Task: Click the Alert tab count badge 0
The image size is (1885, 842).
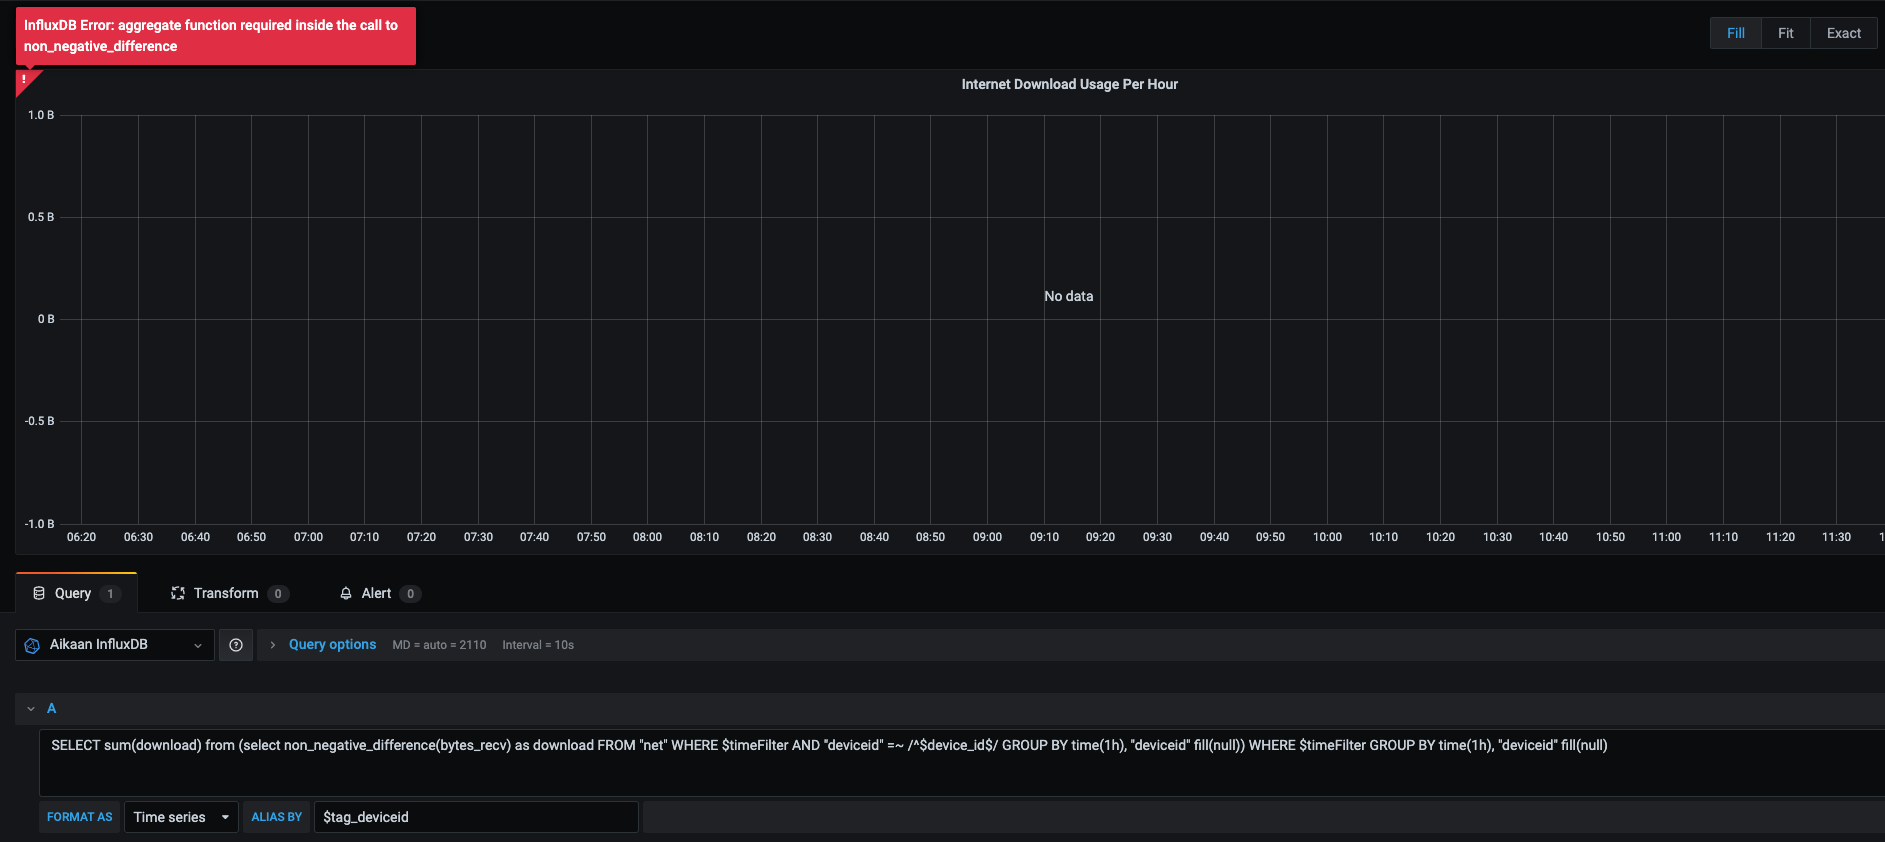Action: (x=410, y=594)
